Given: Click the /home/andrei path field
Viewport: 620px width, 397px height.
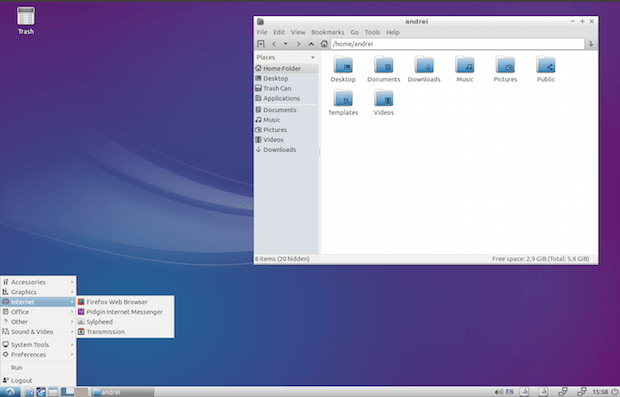Looking at the screenshot, I should click(x=457, y=44).
